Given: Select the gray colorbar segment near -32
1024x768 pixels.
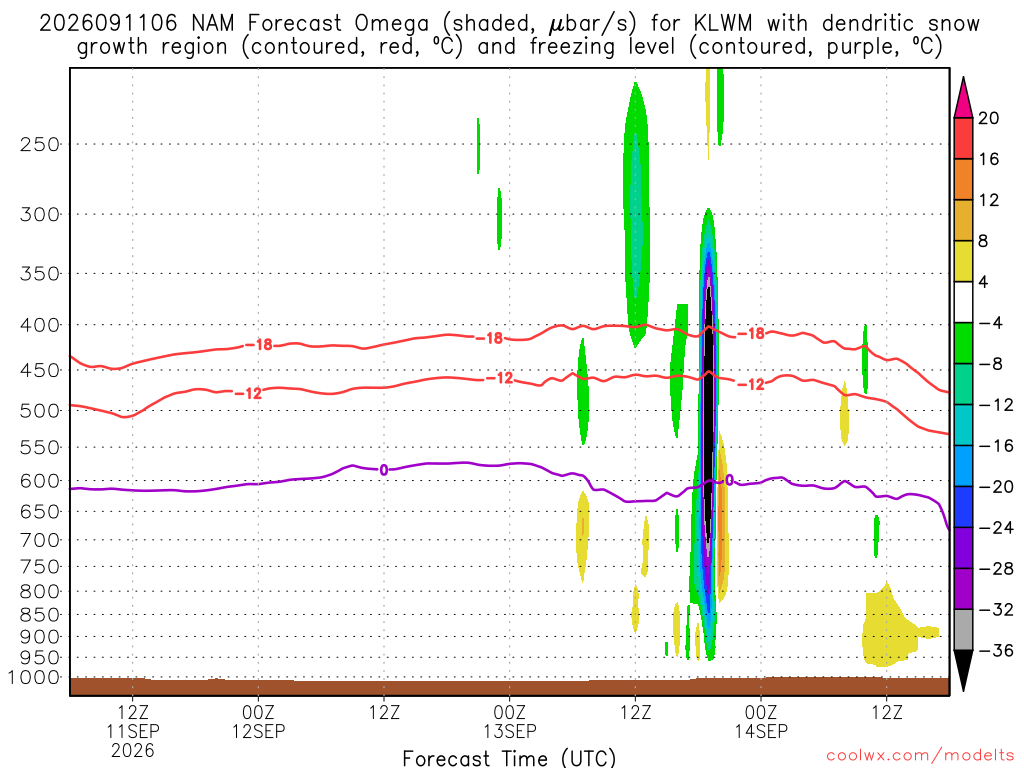Looking at the screenshot, I should coord(963,630).
